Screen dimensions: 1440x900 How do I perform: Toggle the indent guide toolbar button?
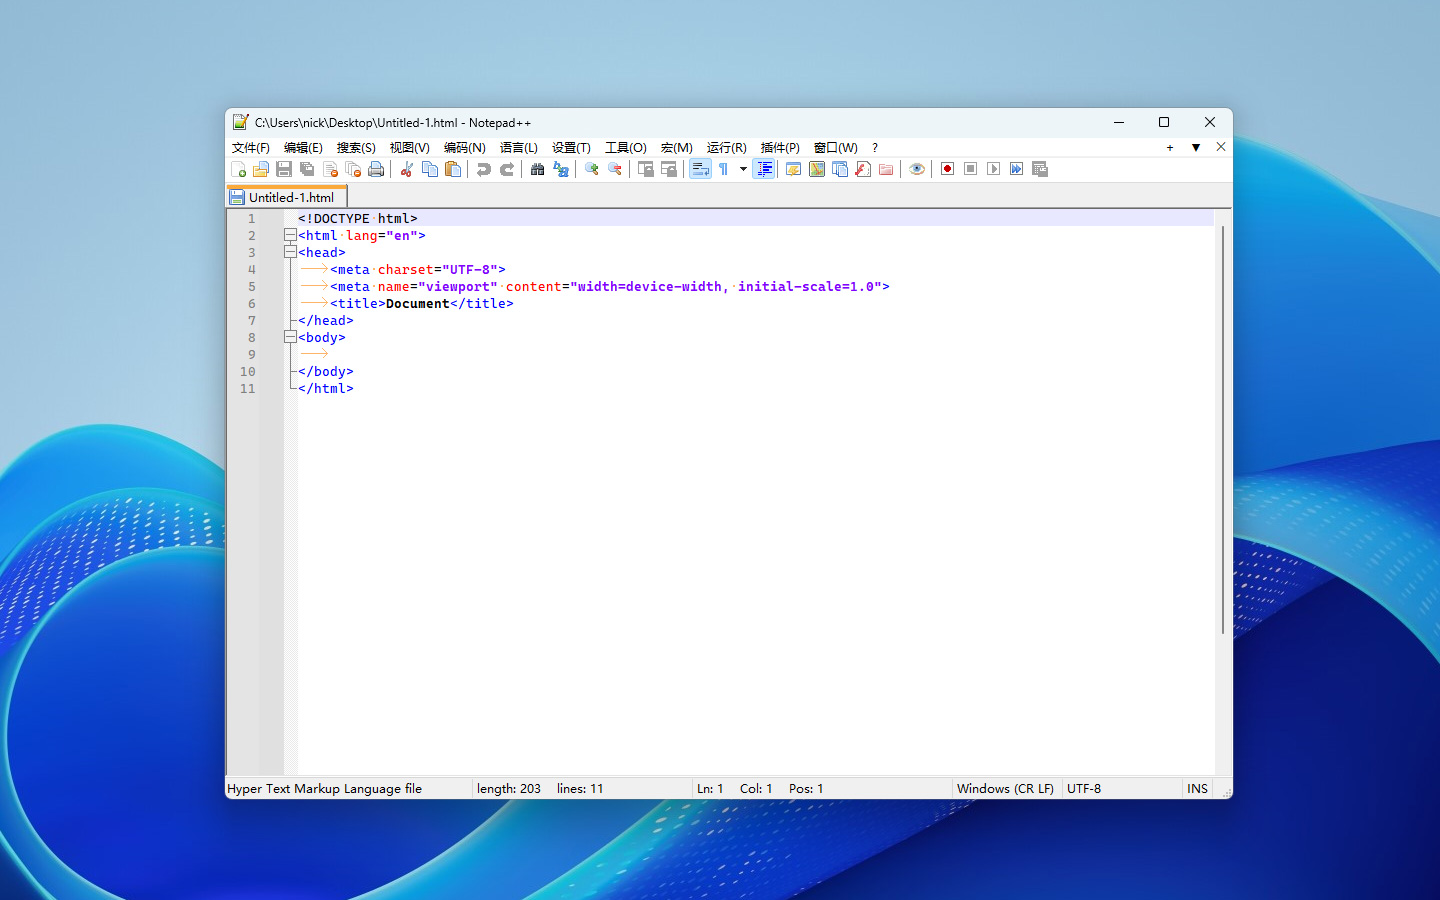[x=764, y=169]
